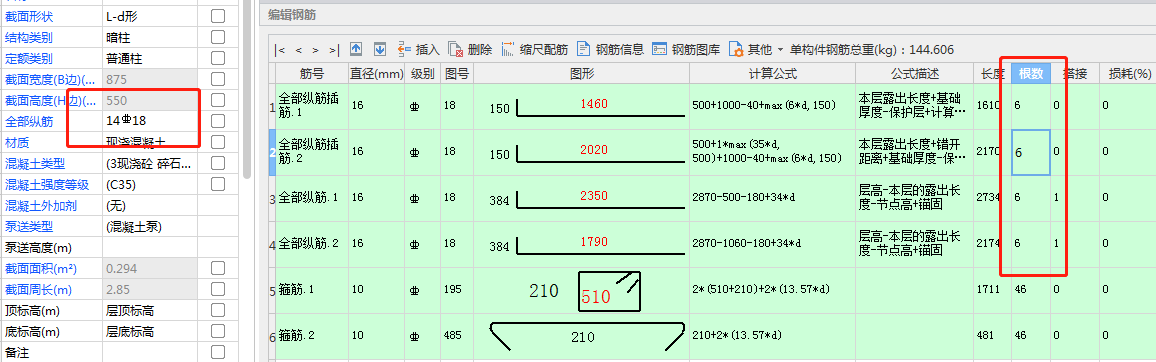Click the 根数 input field in row 2
The image size is (1156, 362).
(1031, 153)
